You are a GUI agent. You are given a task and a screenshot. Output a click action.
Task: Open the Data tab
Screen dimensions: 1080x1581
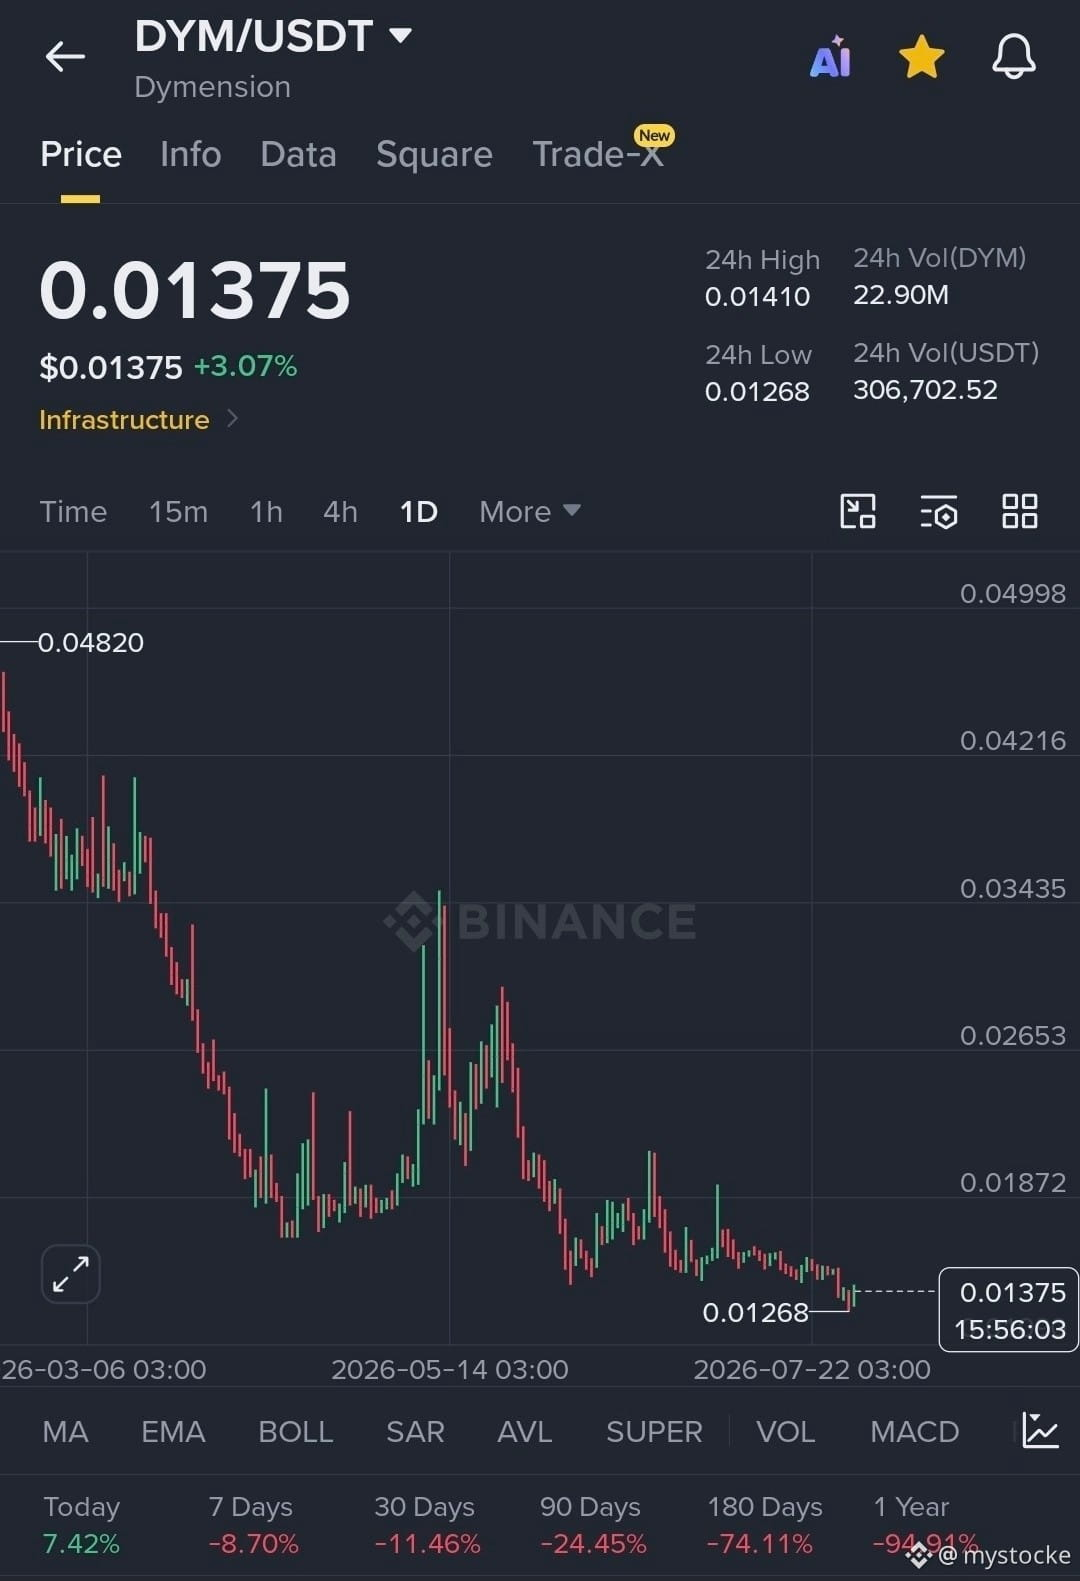pos(298,155)
